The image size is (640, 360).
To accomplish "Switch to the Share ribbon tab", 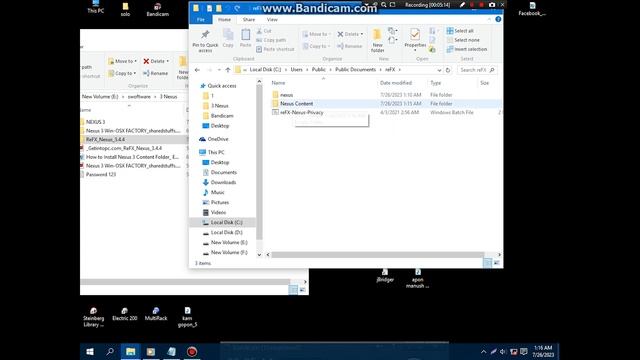I will tap(249, 19).
